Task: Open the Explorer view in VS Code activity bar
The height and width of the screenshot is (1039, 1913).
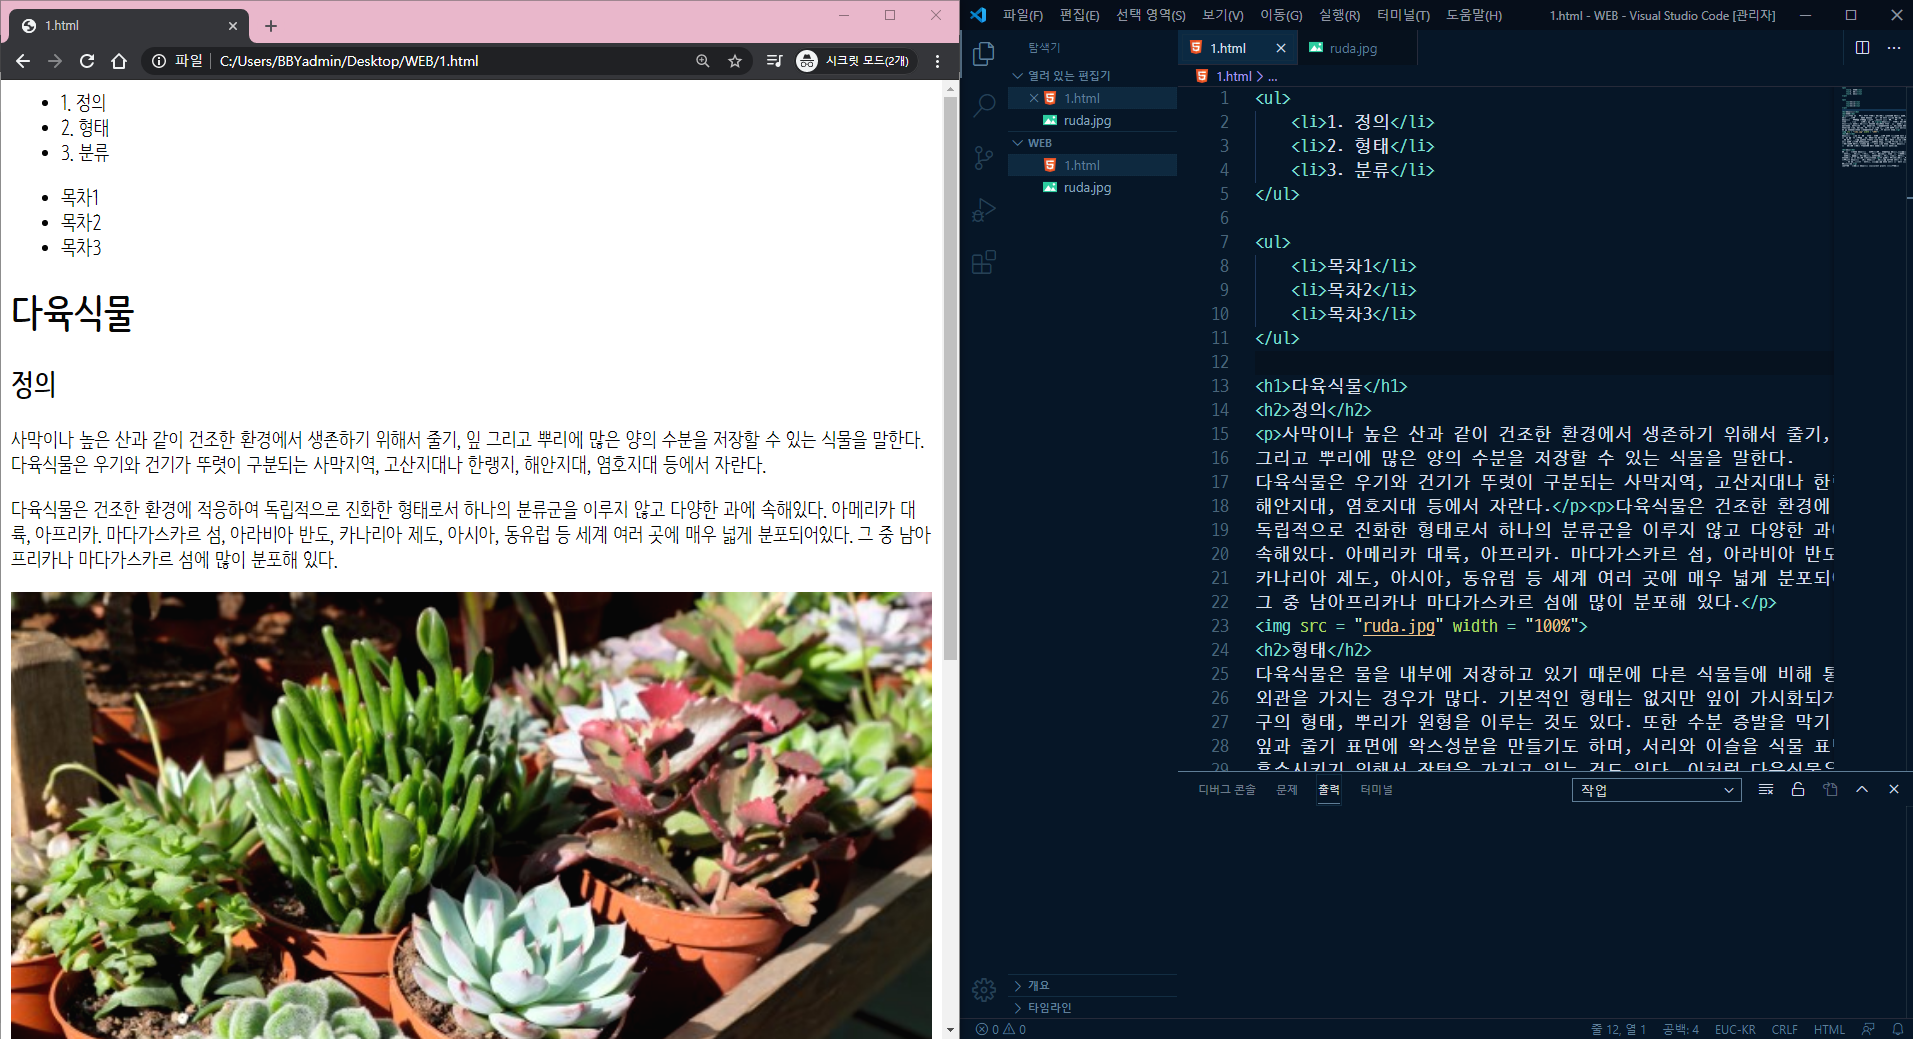Action: coord(984,53)
